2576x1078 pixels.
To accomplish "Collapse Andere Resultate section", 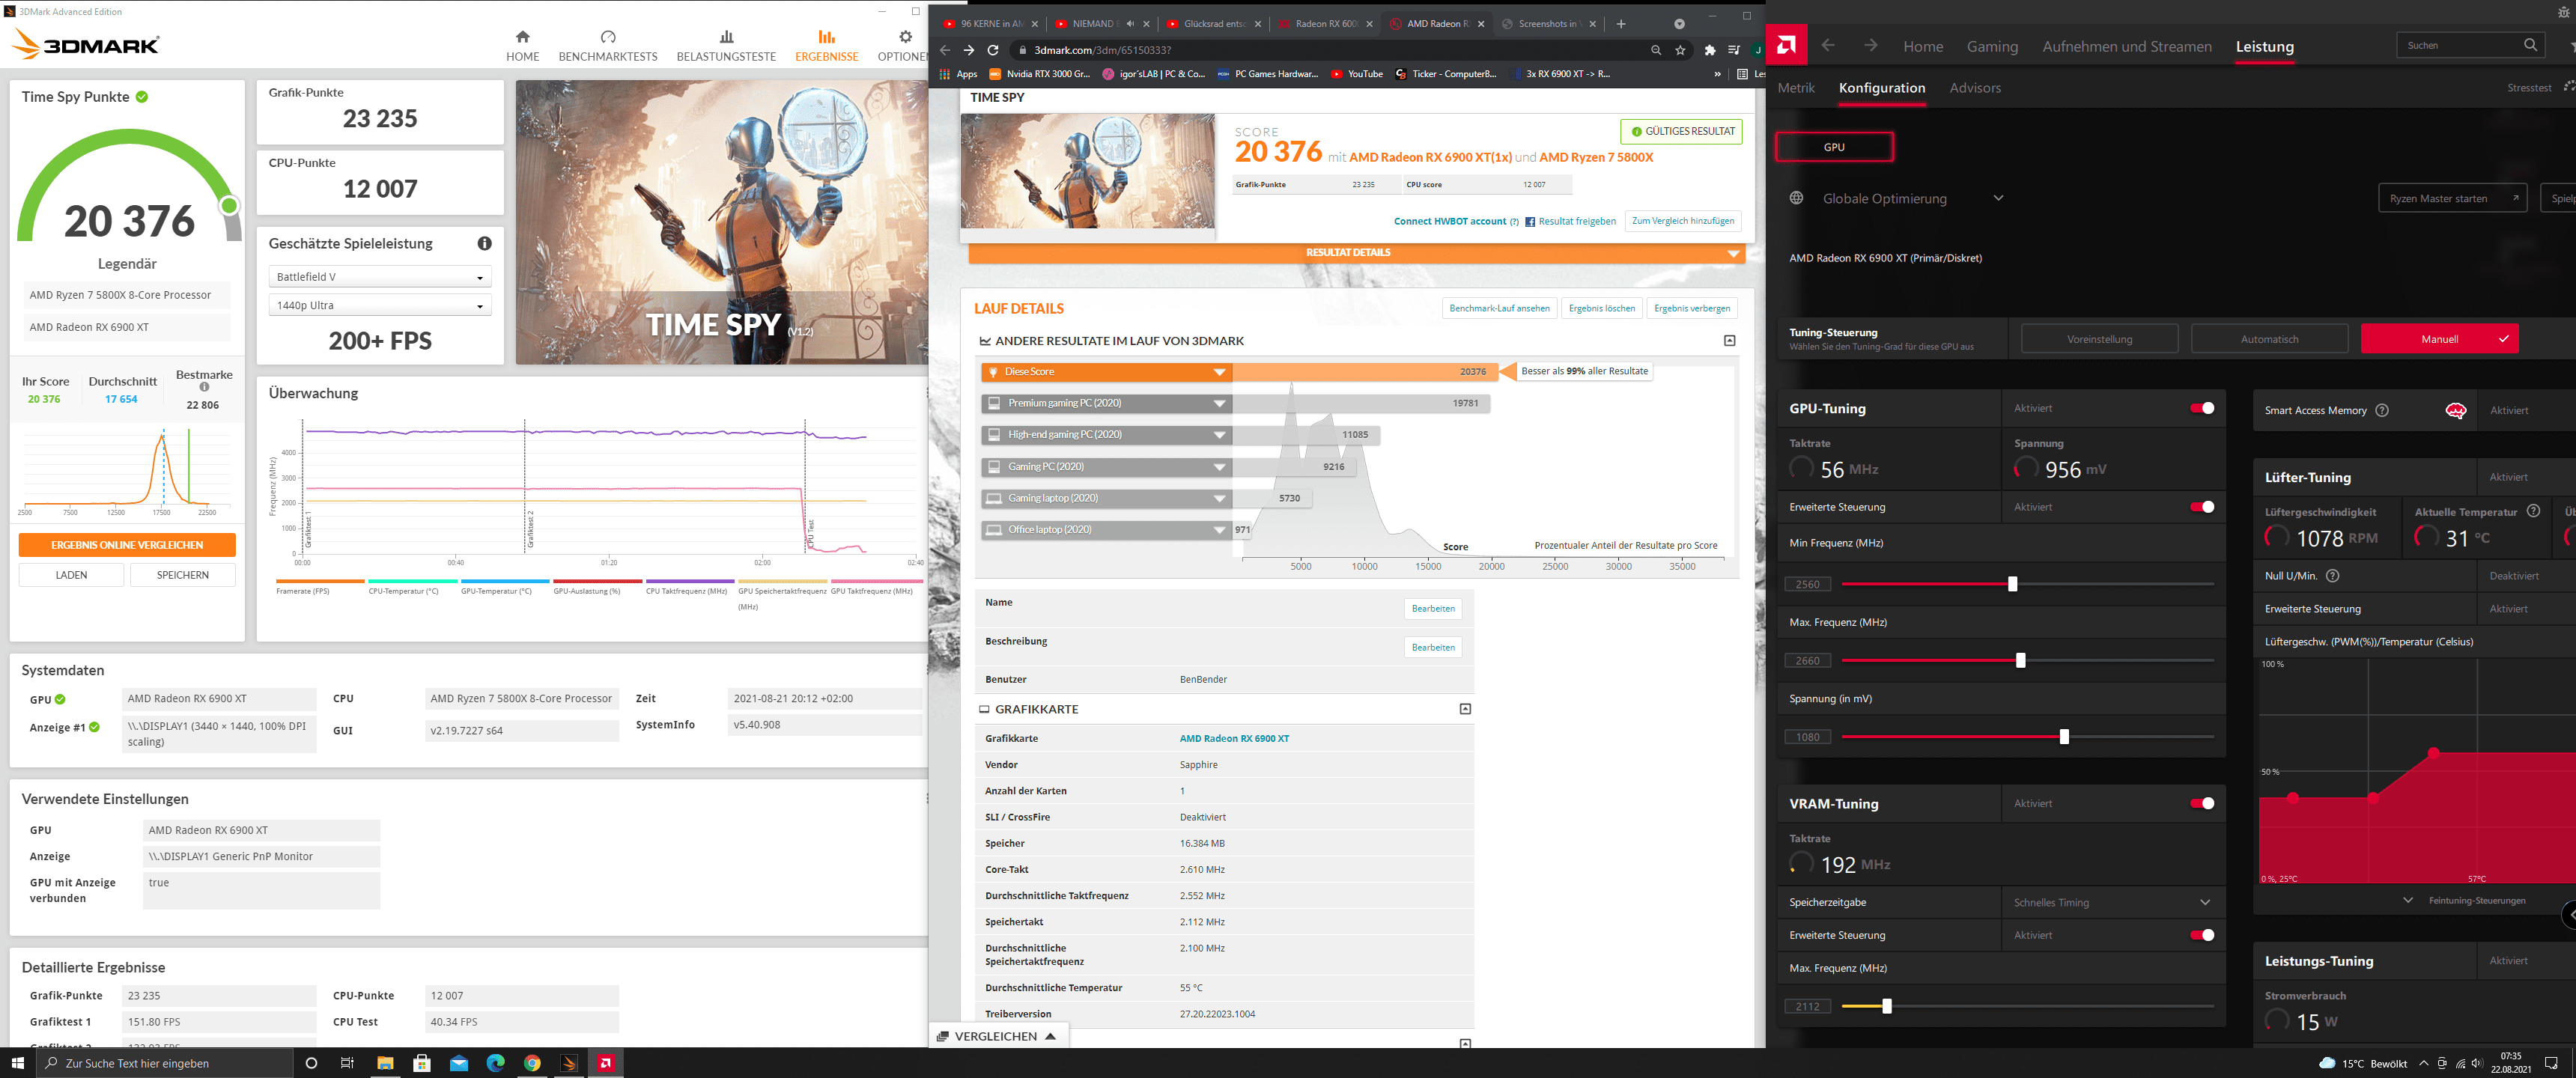I will (1729, 341).
